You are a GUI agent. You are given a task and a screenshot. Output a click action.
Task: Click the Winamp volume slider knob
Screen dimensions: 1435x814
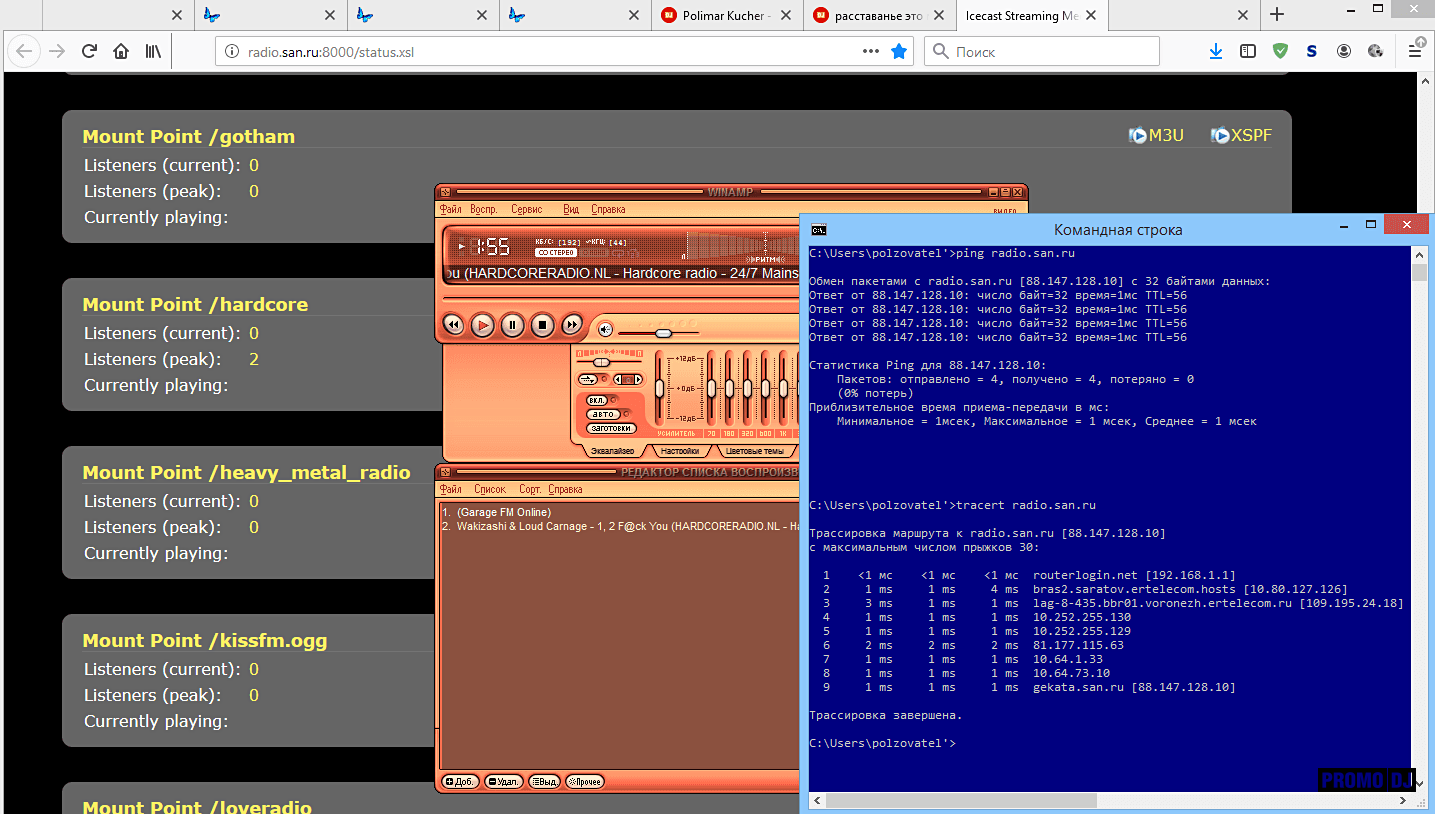point(663,333)
